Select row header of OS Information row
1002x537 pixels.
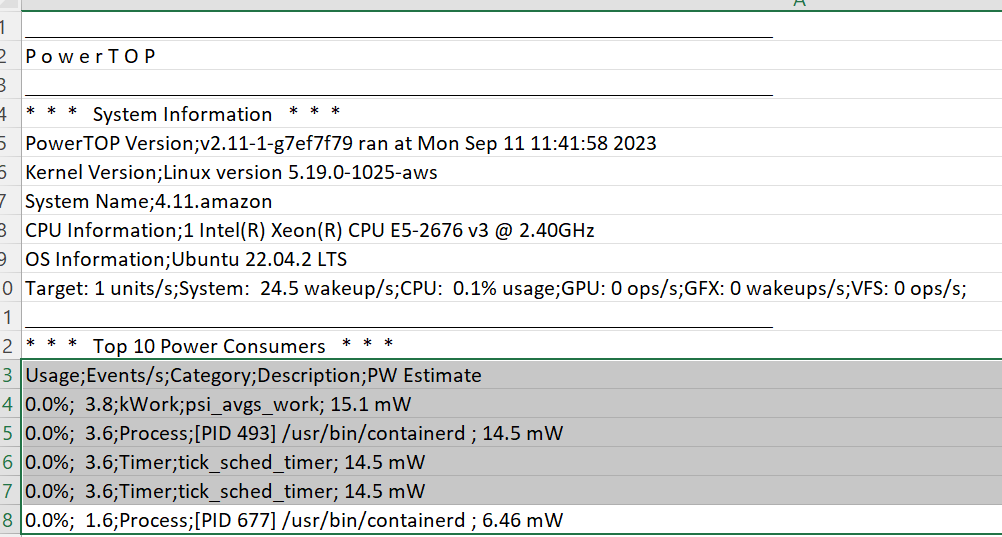[8, 259]
